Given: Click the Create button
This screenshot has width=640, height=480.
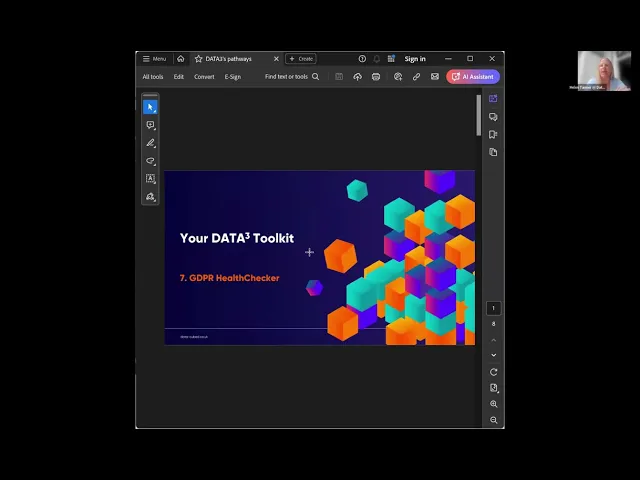Looking at the screenshot, I should [x=301, y=59].
